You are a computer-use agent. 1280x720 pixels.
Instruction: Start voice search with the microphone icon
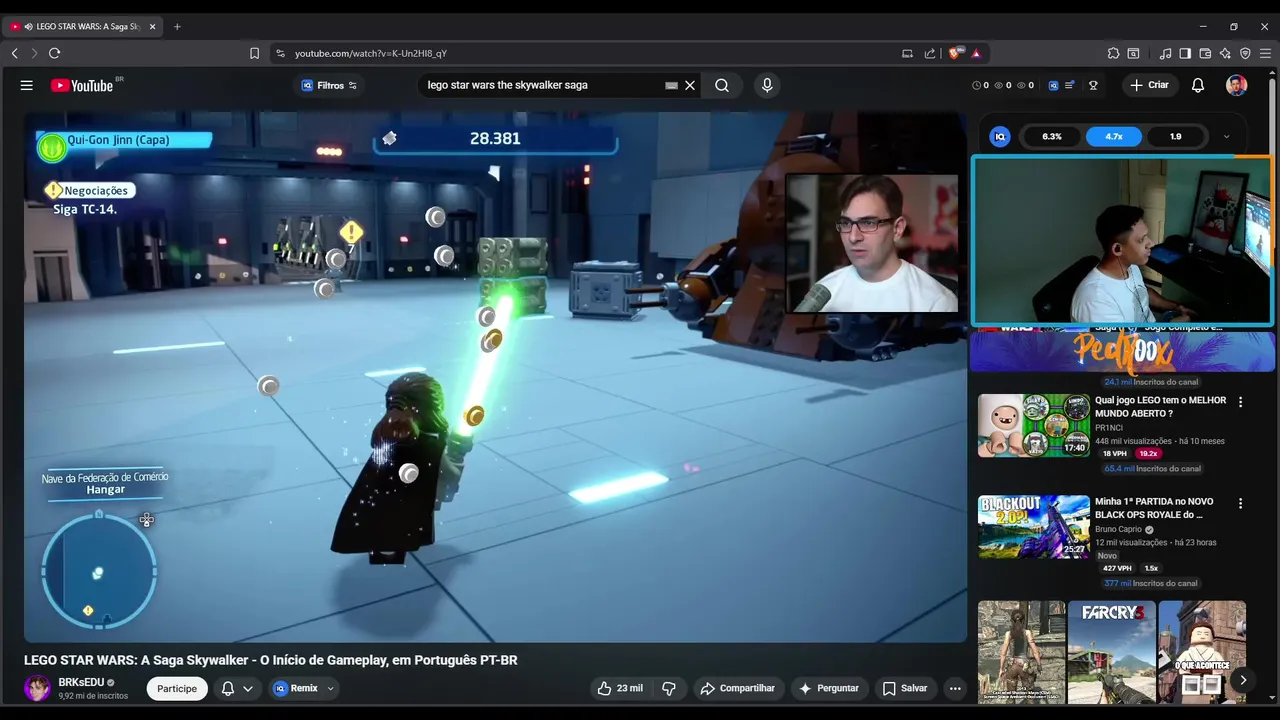pos(767,85)
